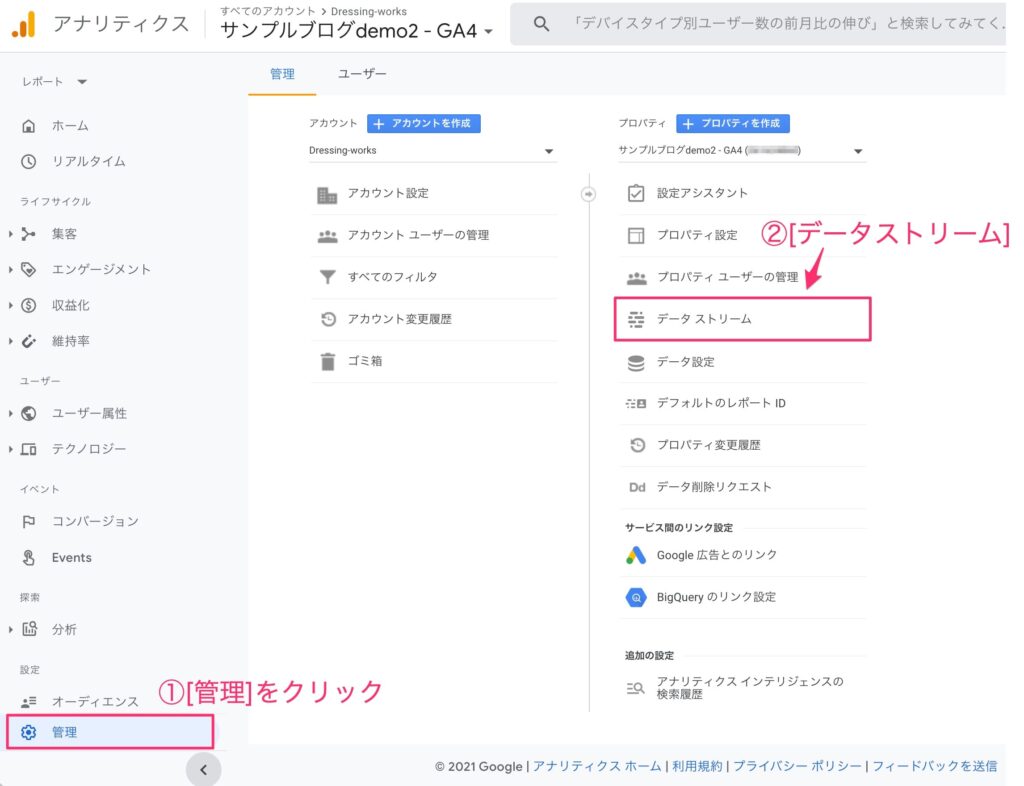Open デフォルトのレポート ID menu item
Image resolution: width=1024 pixels, height=786 pixels.
pyautogui.click(x=743, y=403)
